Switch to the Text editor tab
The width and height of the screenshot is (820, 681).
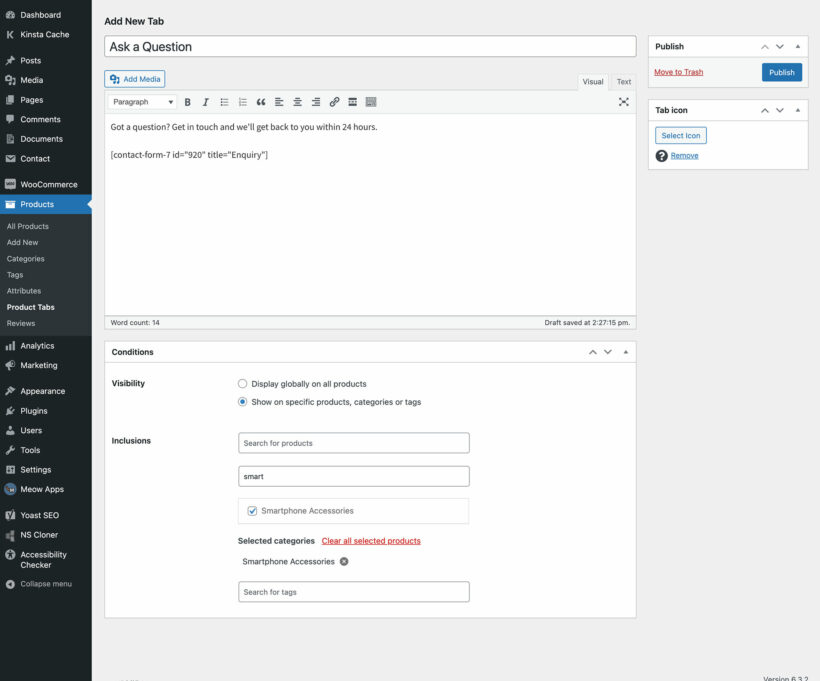pos(623,81)
